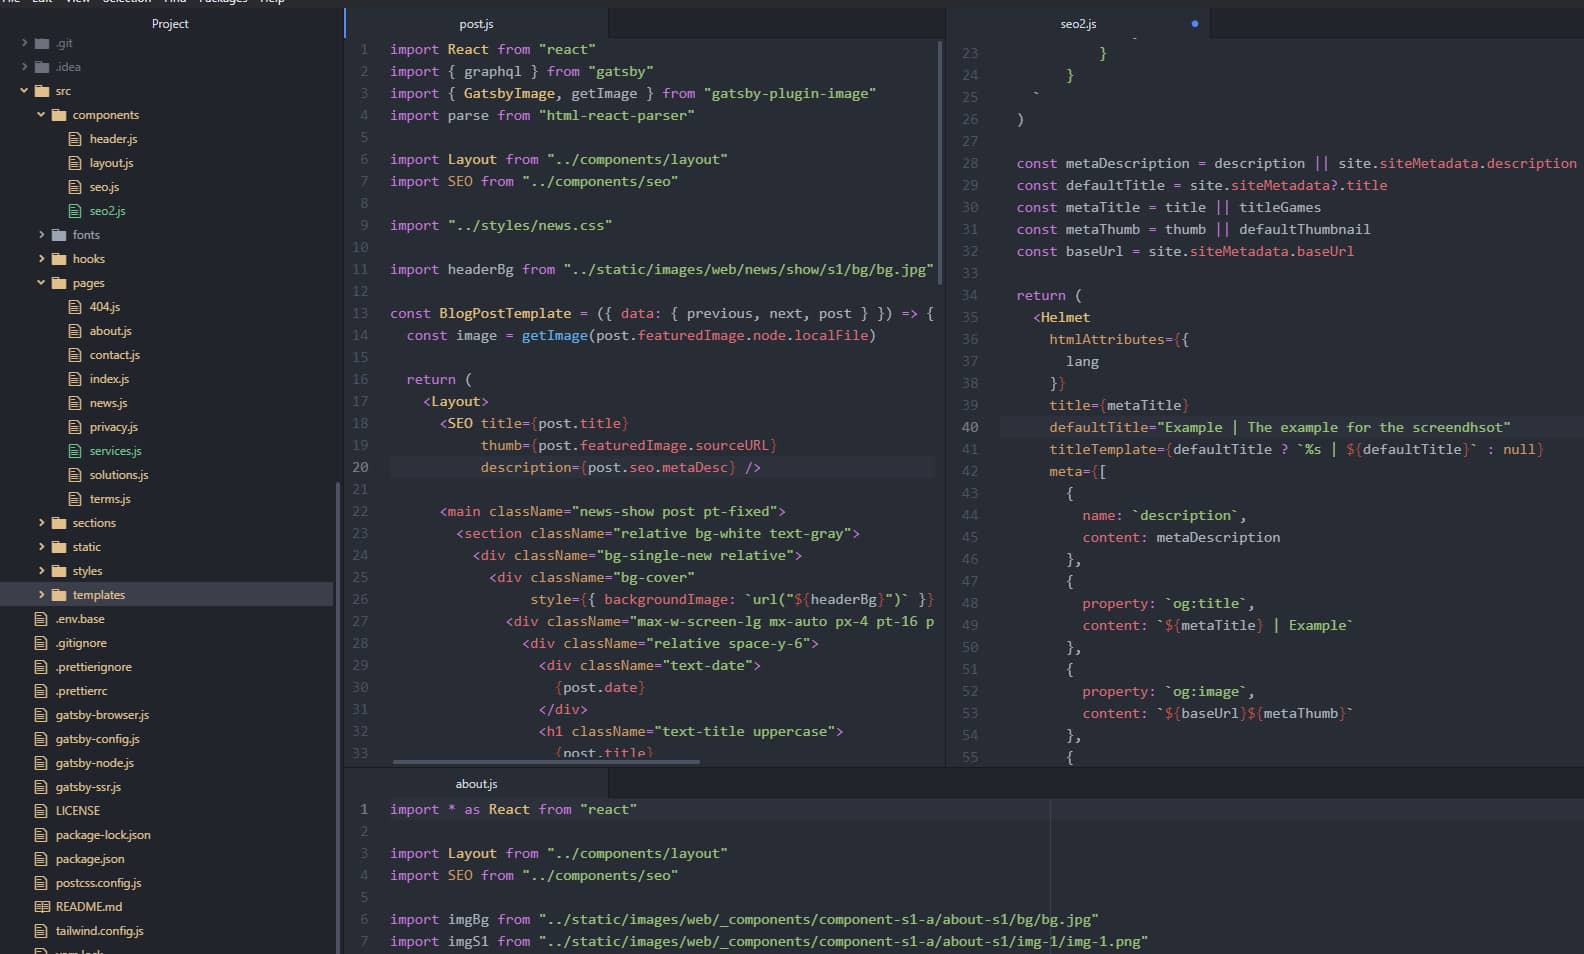Image resolution: width=1584 pixels, height=954 pixels.
Task: Open gatsby-node.js in the tree
Action: pyautogui.click(x=94, y=763)
